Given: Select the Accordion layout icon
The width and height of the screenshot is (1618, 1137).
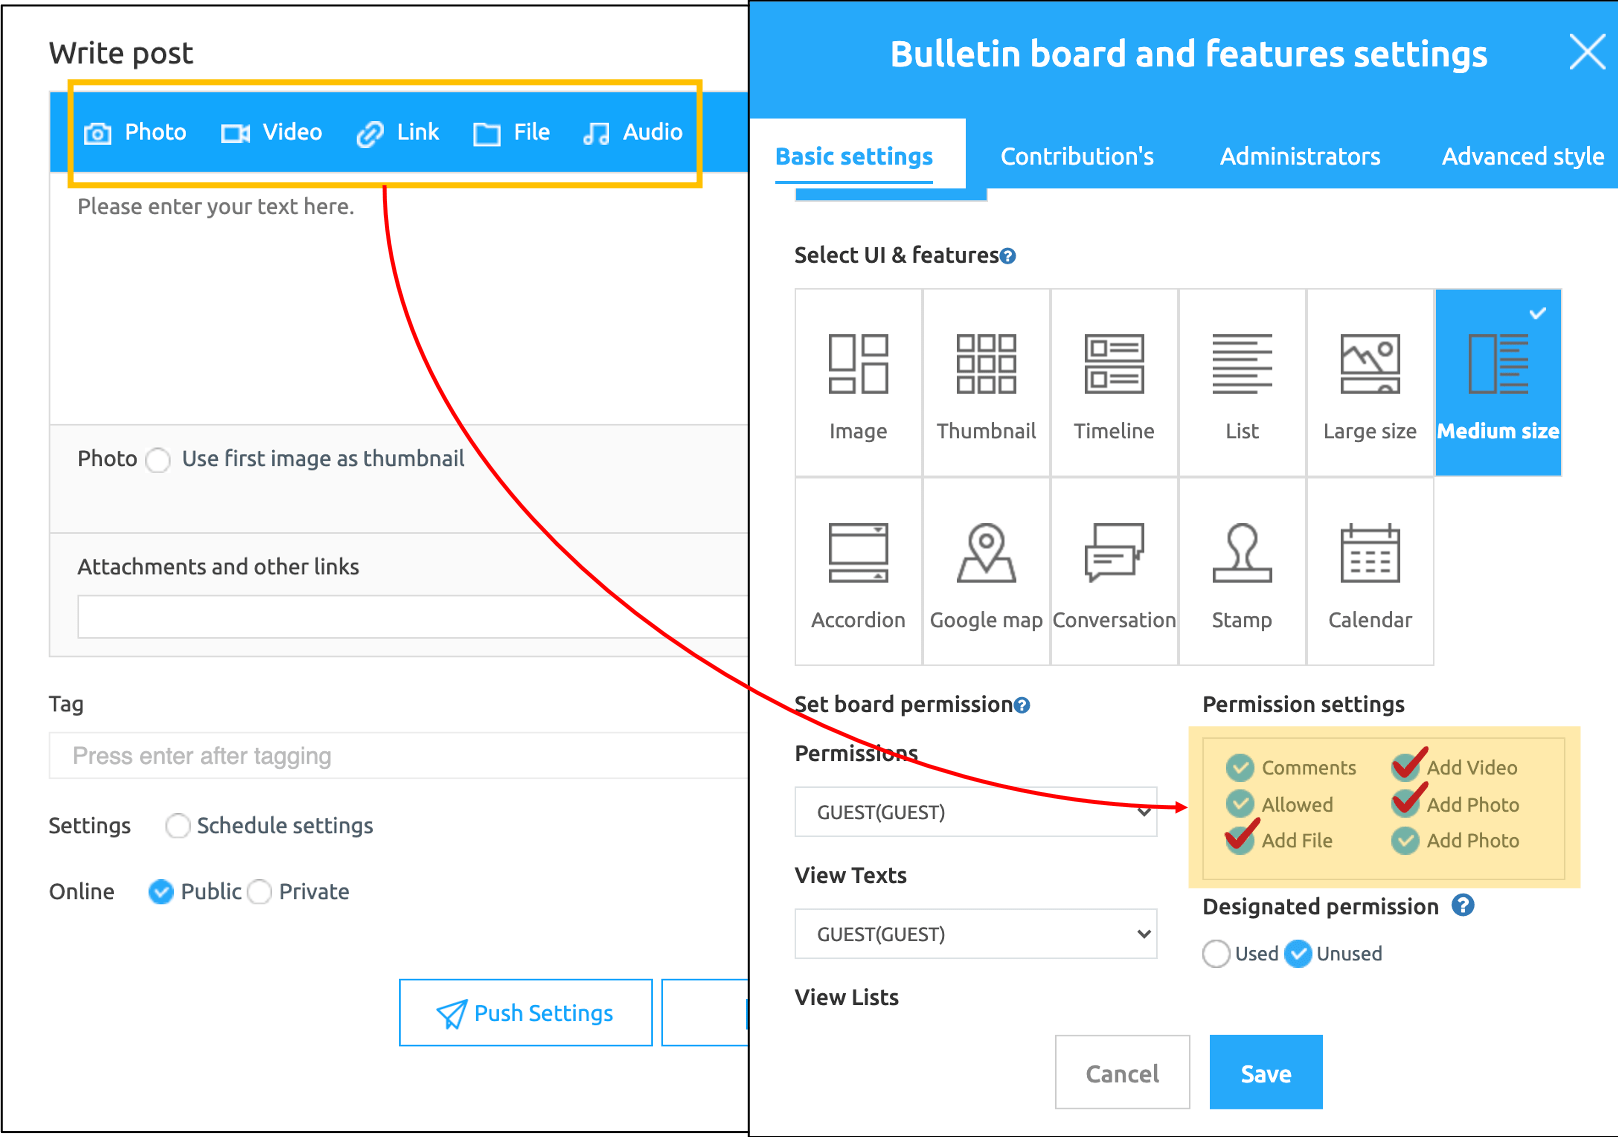Looking at the screenshot, I should coord(858,553).
